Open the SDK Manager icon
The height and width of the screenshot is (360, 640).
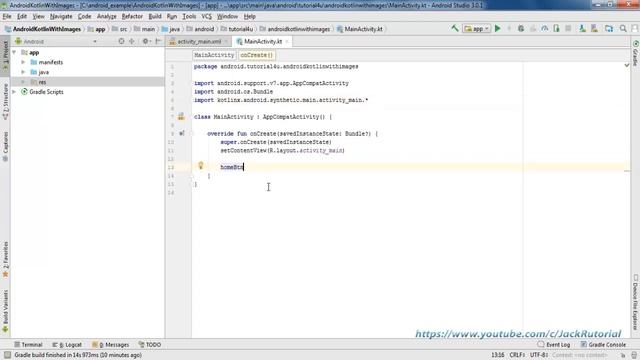click(x=594, y=29)
